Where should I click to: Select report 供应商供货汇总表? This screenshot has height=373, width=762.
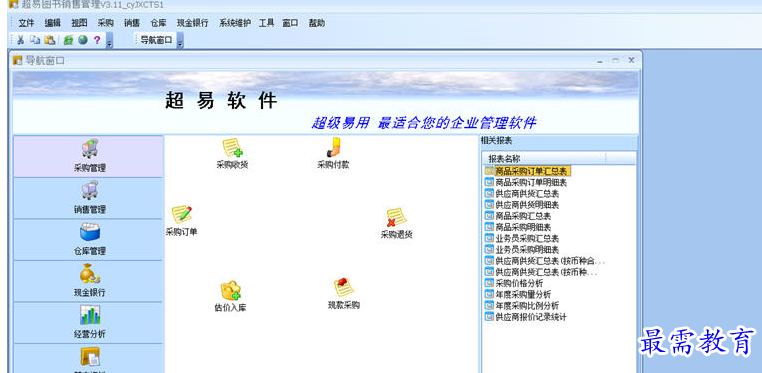tap(522, 194)
